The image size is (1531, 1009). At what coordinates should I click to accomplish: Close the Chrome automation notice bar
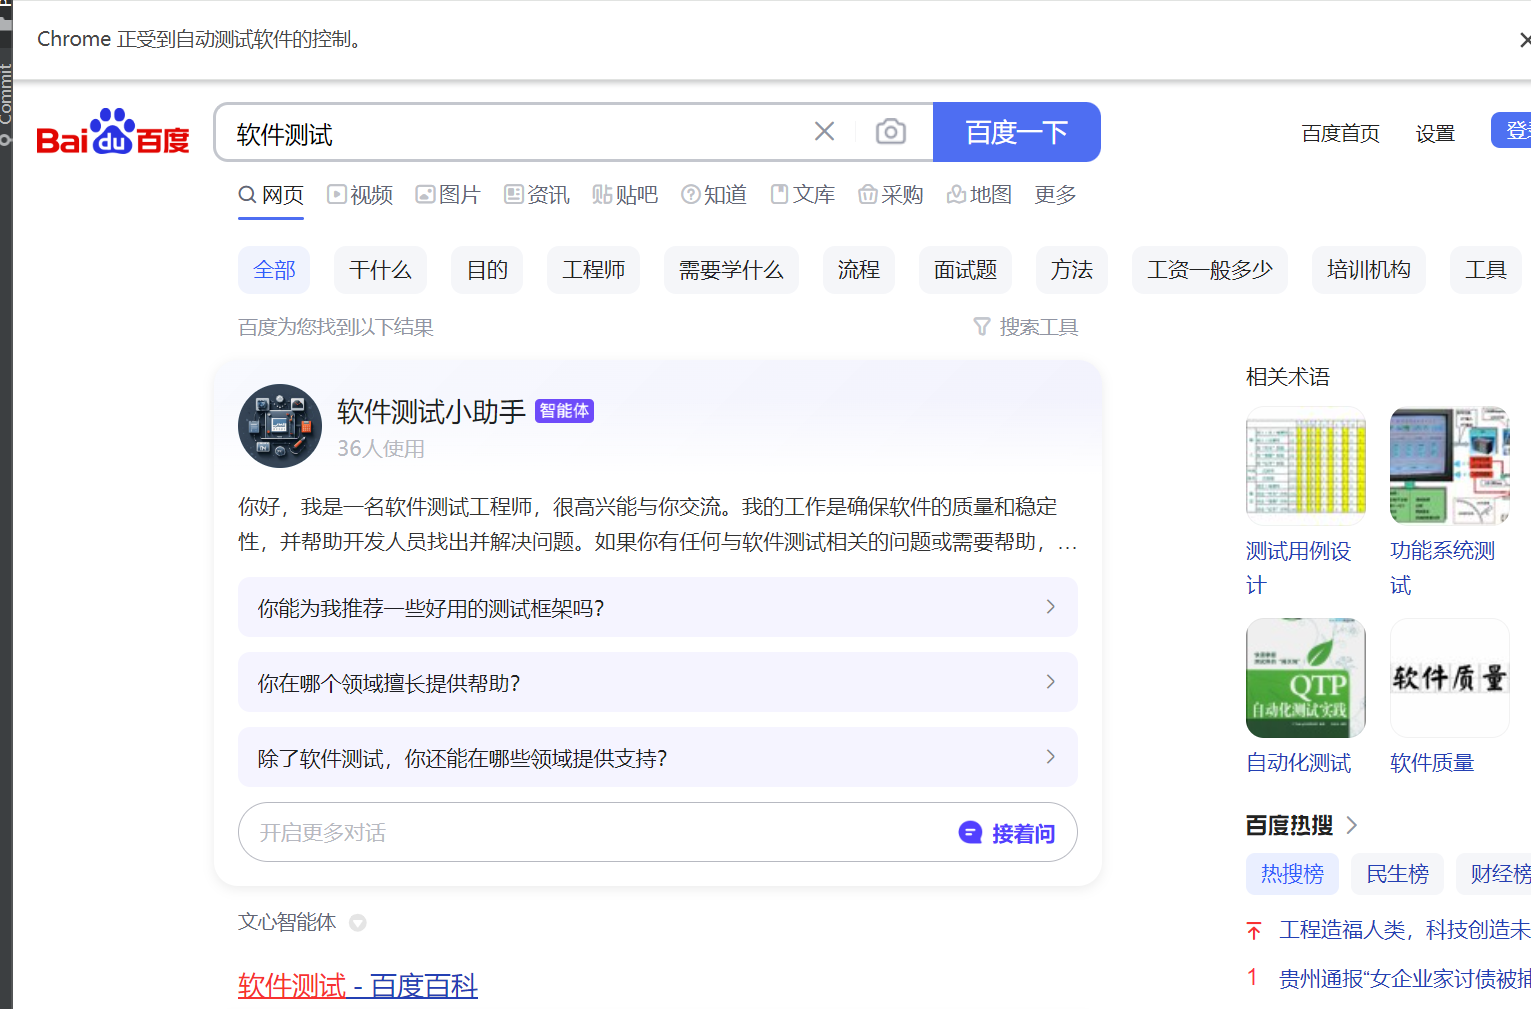1524,40
